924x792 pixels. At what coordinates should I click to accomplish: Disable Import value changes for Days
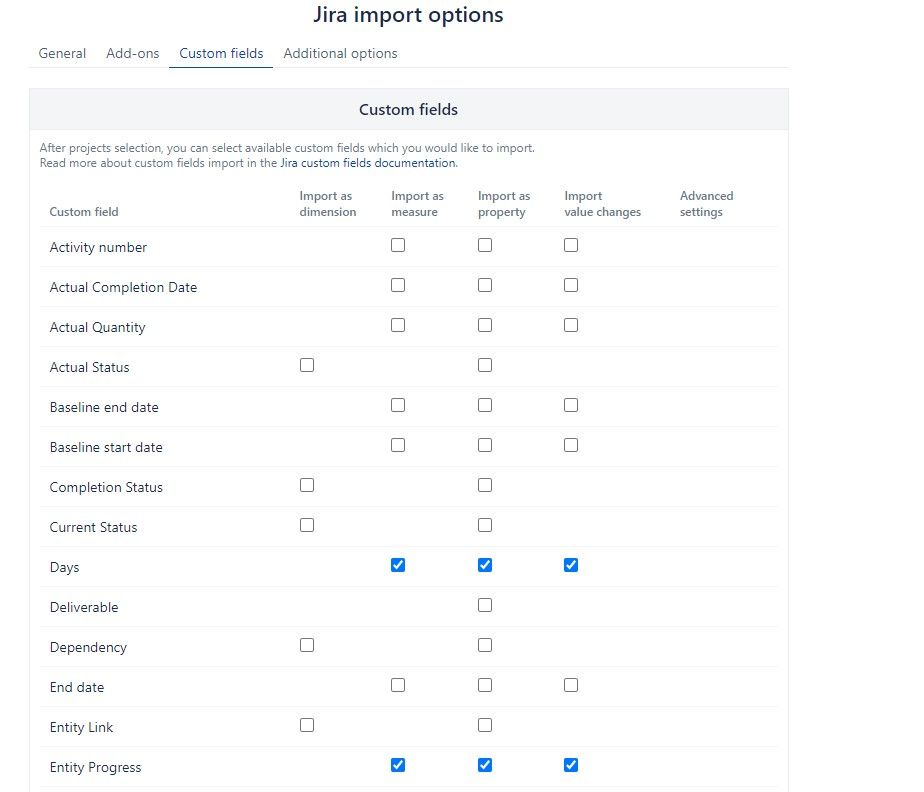tap(571, 565)
